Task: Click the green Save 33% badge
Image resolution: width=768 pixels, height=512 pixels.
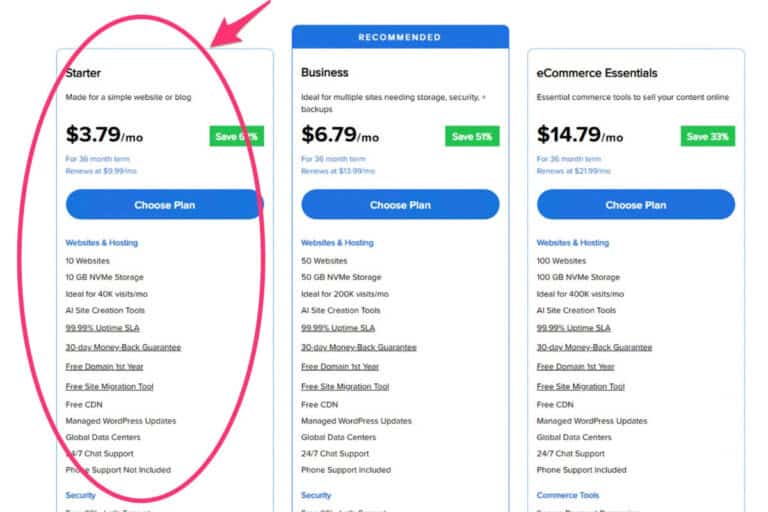Action: point(708,137)
